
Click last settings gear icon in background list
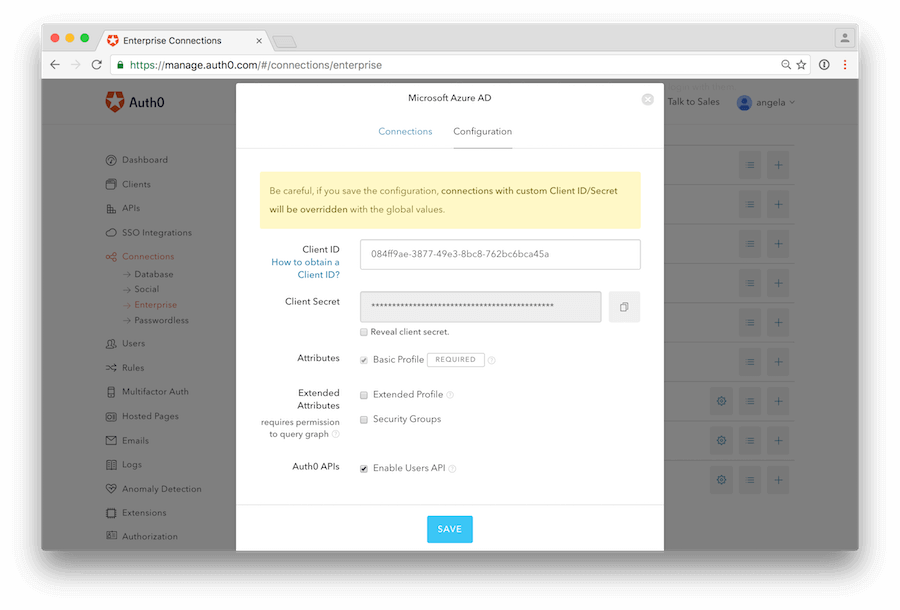721,480
